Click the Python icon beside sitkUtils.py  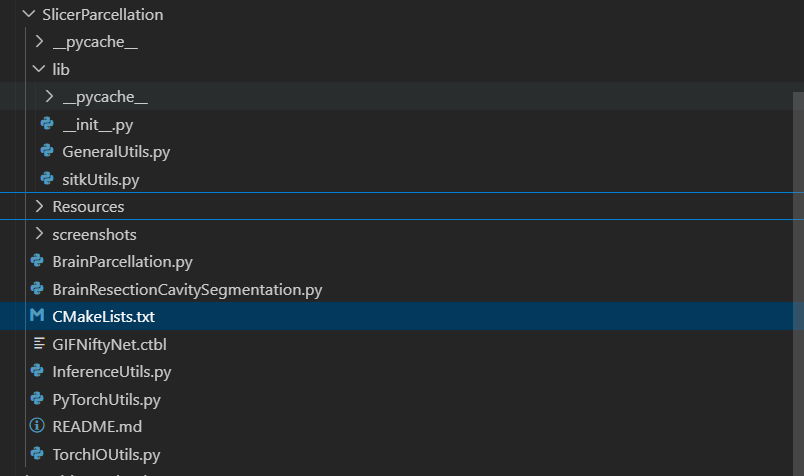[x=47, y=178]
